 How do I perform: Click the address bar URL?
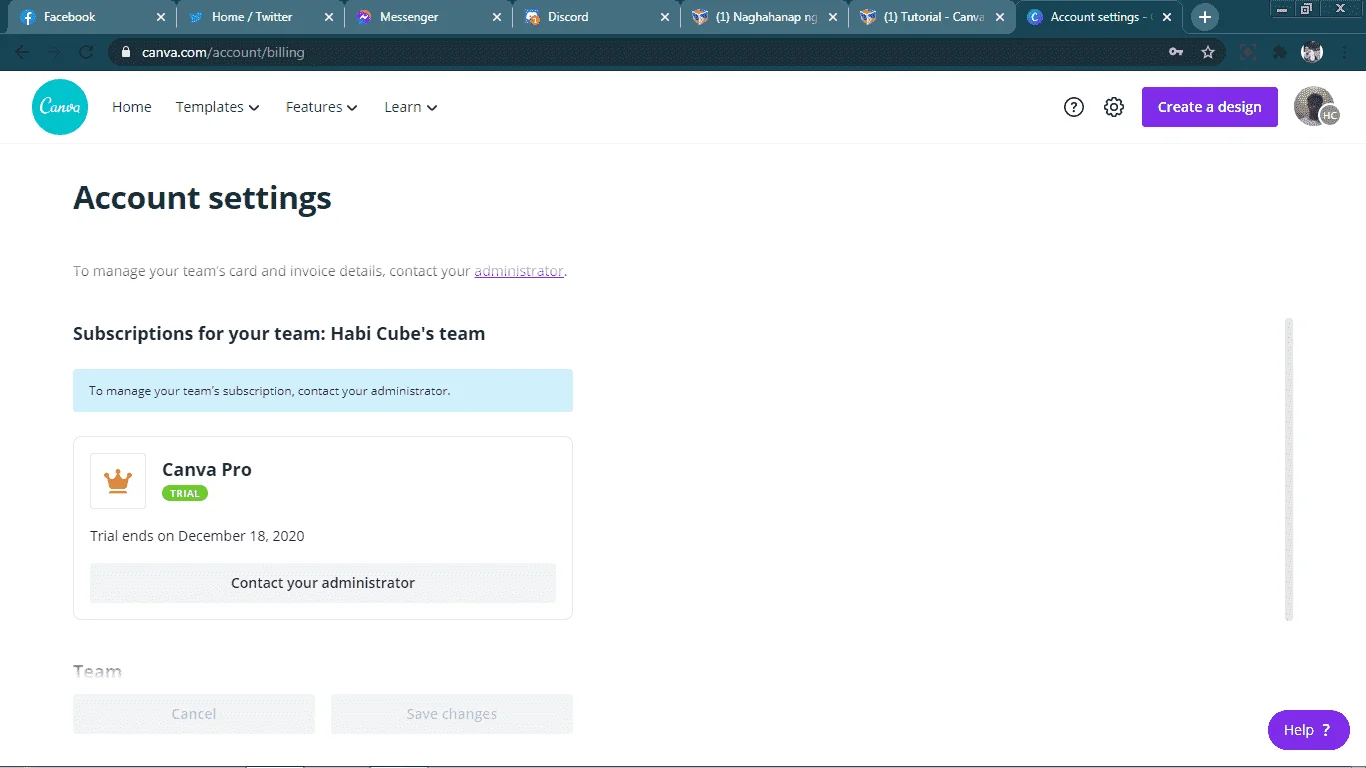click(223, 52)
